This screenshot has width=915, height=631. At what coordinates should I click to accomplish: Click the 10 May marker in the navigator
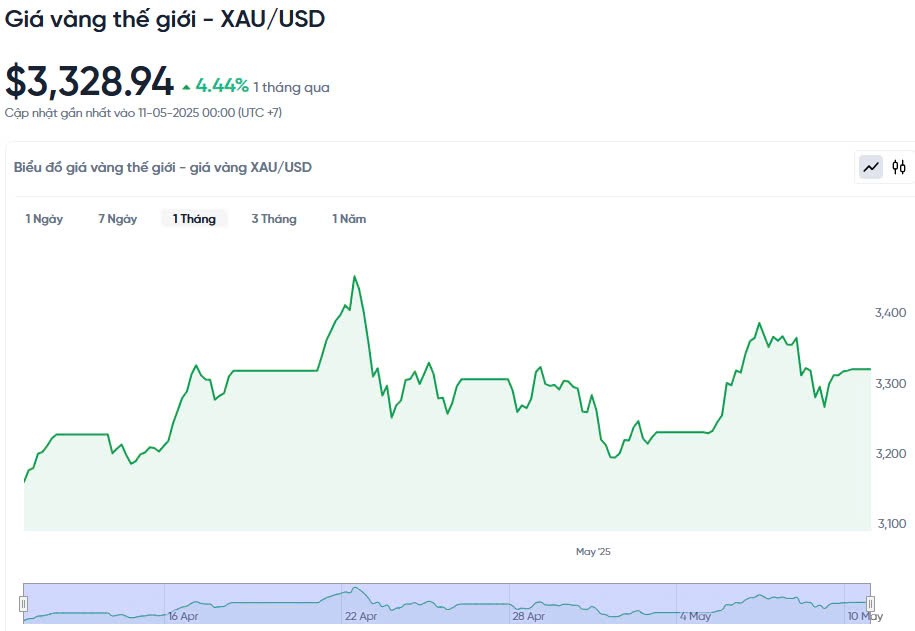coord(864,616)
